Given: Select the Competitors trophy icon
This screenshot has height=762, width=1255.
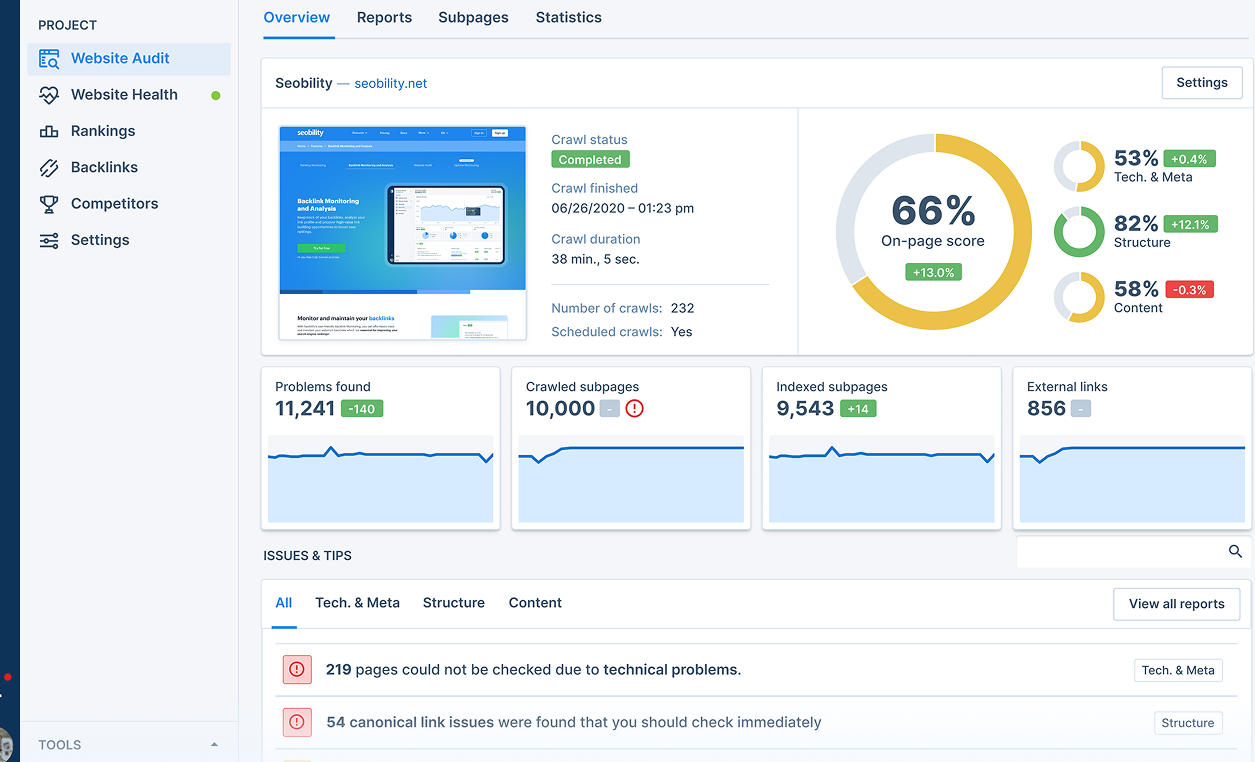Looking at the screenshot, I should point(48,203).
